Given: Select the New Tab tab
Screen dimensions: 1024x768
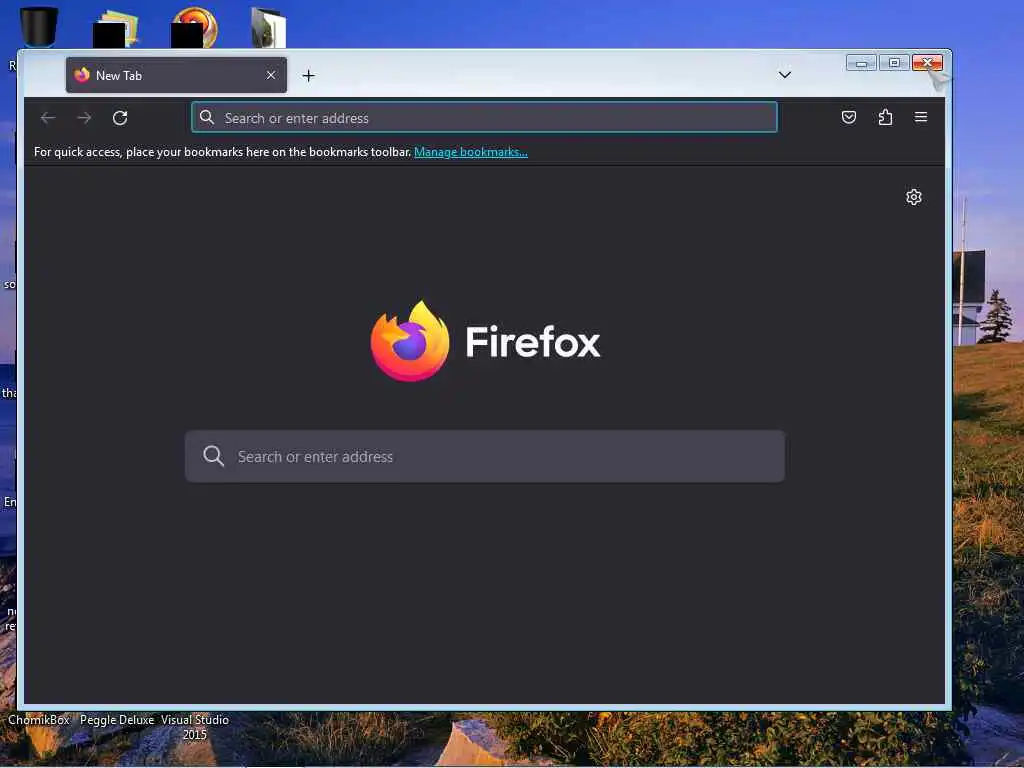Looking at the screenshot, I should pyautogui.click(x=176, y=75).
